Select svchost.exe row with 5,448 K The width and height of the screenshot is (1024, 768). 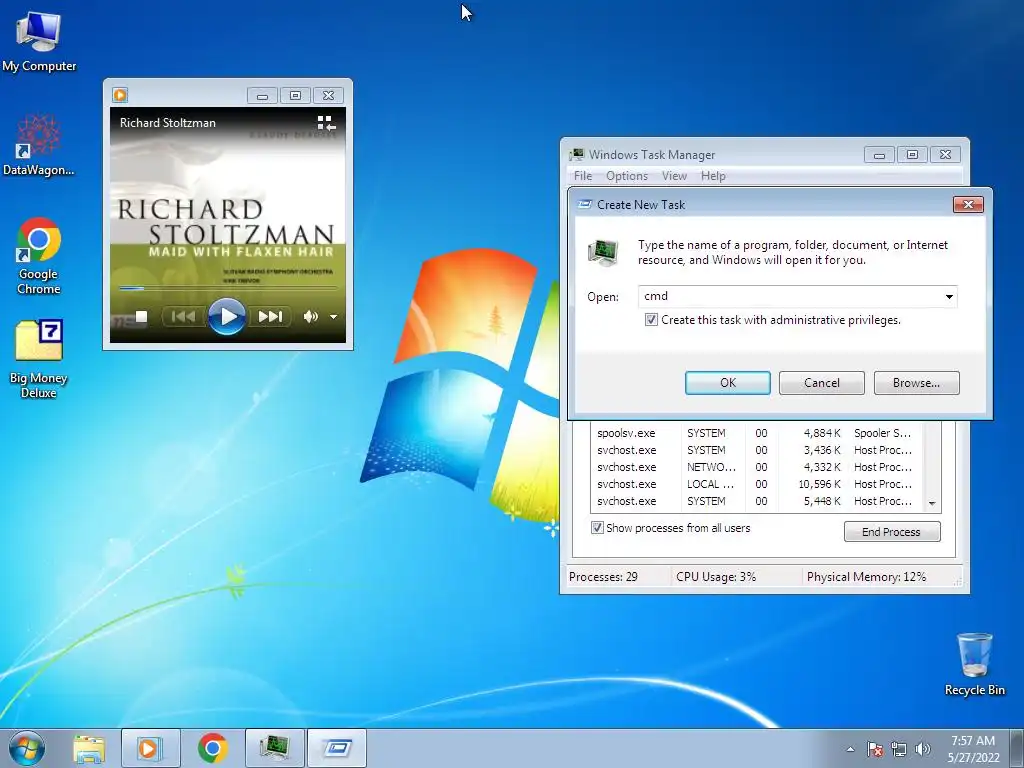758,501
